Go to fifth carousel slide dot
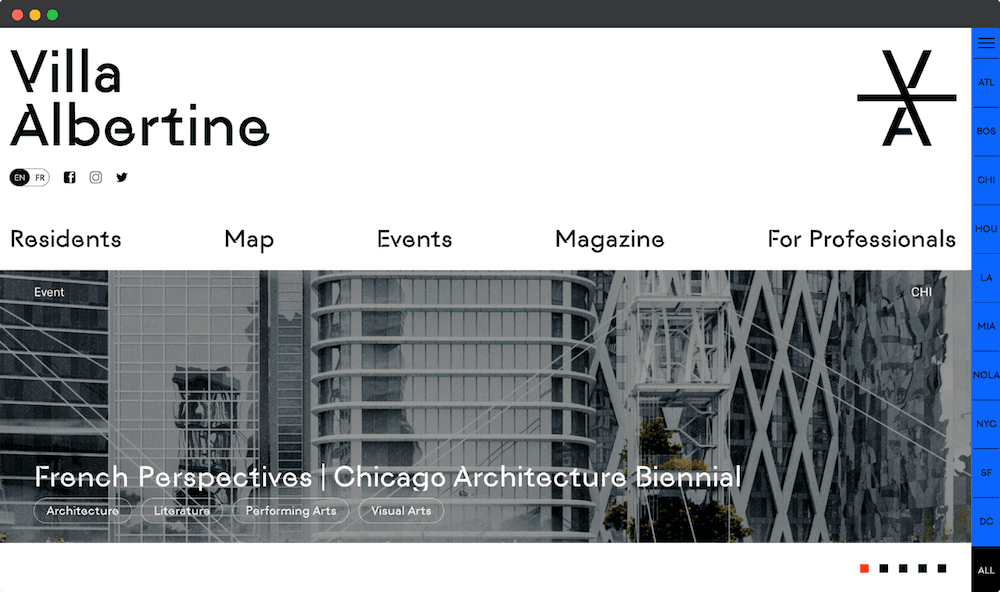The width and height of the screenshot is (1000, 592). click(942, 568)
